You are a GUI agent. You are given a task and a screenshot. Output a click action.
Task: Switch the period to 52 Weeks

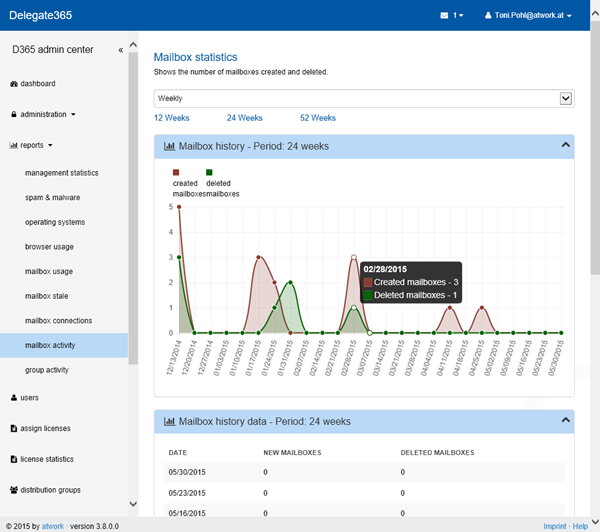[318, 118]
